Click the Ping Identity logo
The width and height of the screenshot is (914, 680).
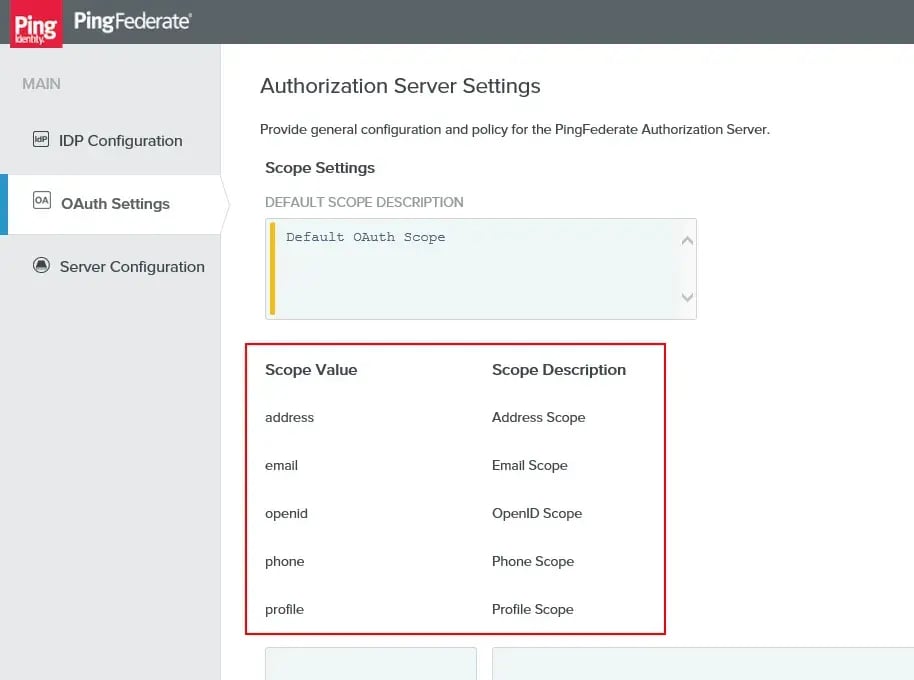point(35,24)
